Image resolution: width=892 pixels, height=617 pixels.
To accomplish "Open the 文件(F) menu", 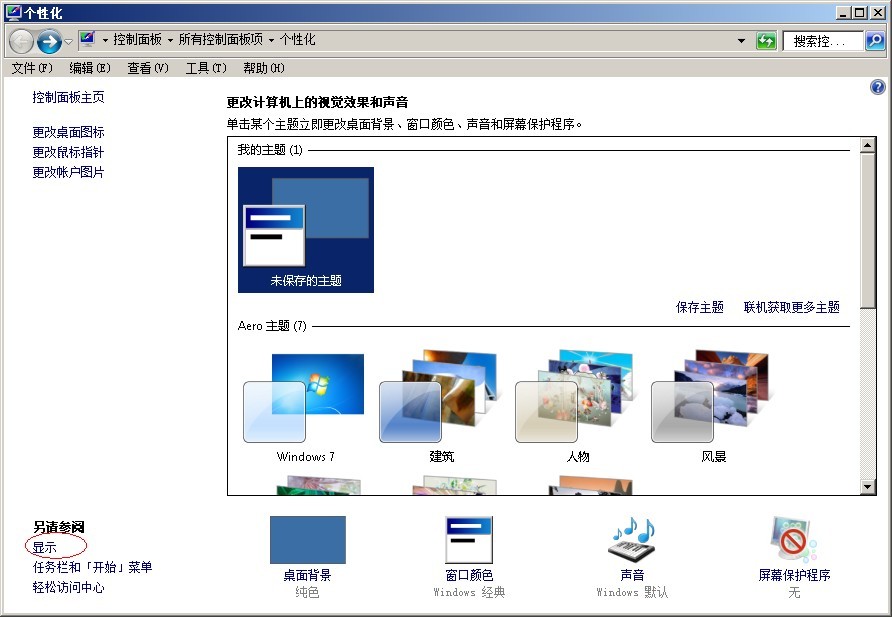I will [32, 68].
